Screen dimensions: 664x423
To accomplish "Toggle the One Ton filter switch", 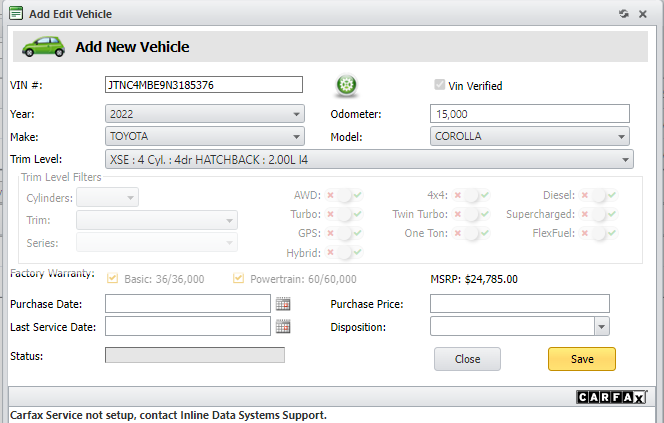I will point(471,233).
